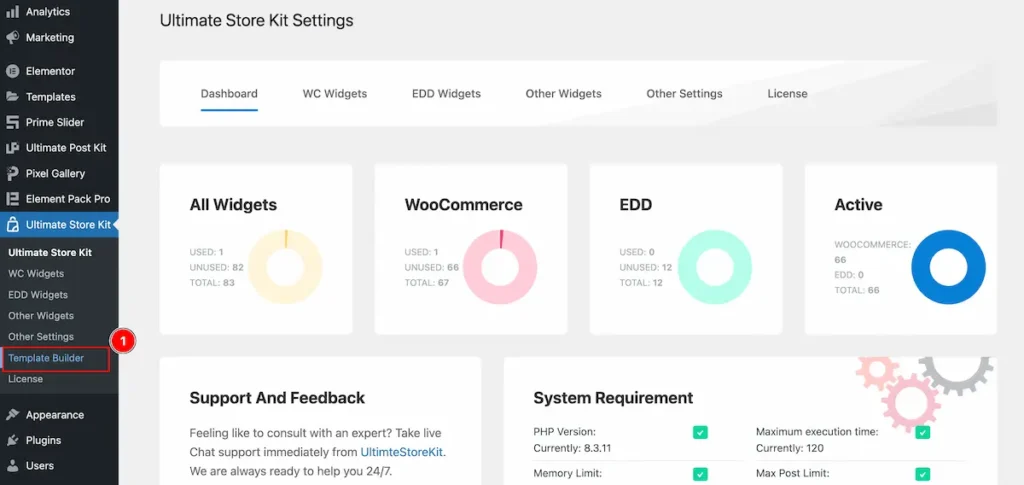This screenshot has width=1024, height=485.
Task: Click the Memory Limit green checkmark
Action: pos(700,474)
